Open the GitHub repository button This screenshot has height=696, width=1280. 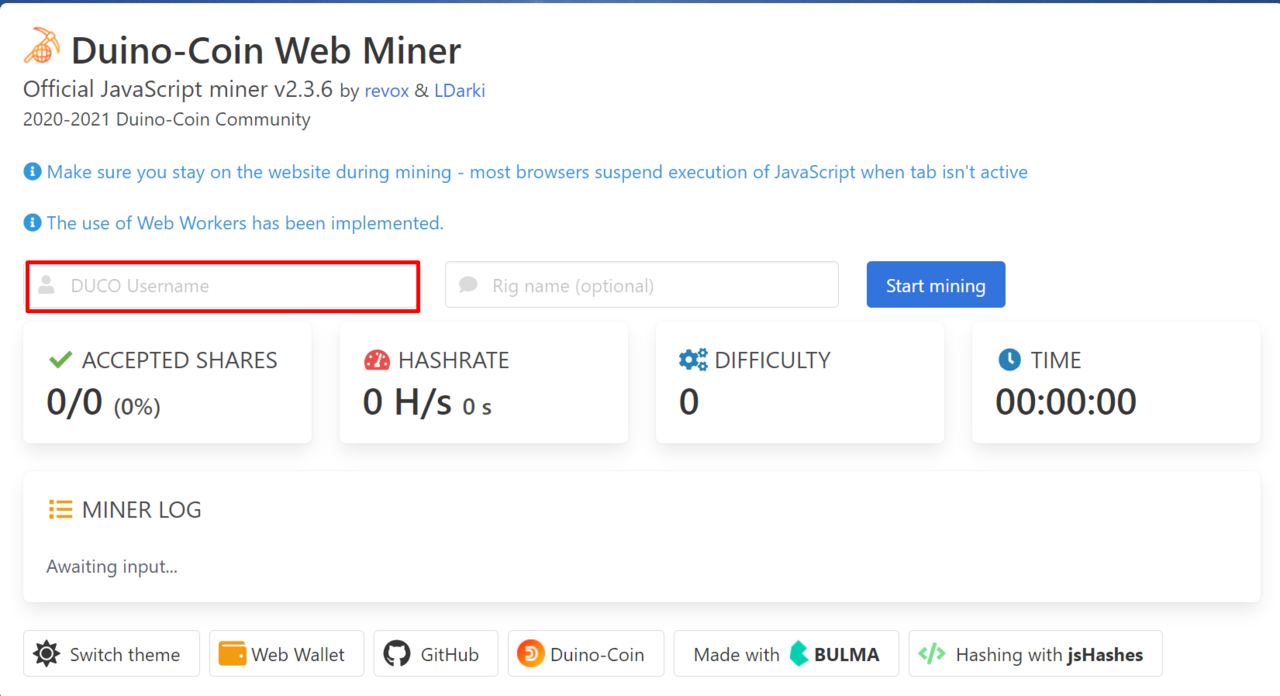pos(434,654)
